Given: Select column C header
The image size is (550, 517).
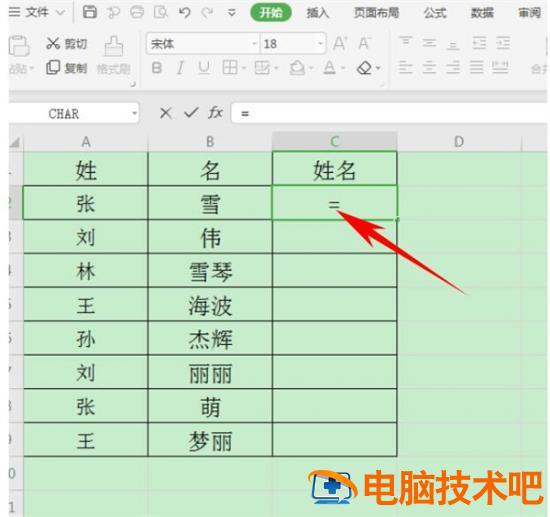Looking at the screenshot, I should (x=334, y=142).
